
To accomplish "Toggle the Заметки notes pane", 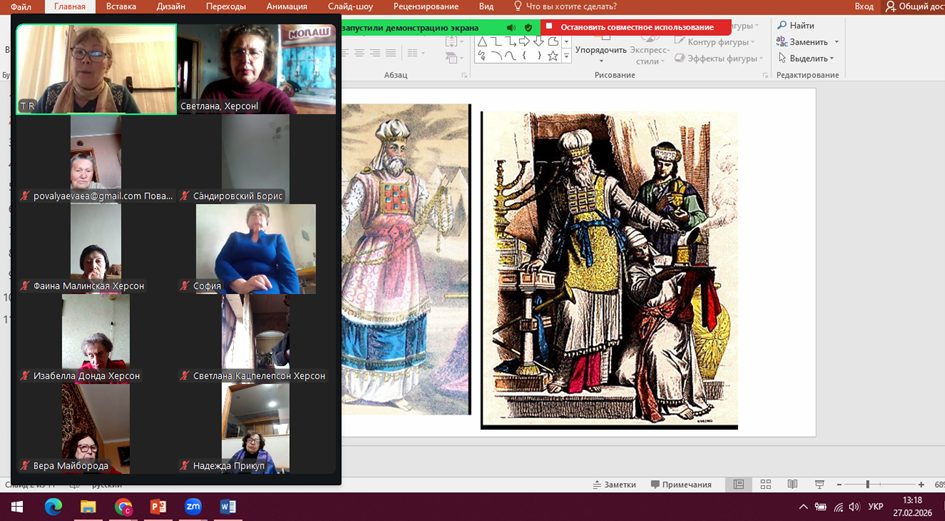I will 612,485.
